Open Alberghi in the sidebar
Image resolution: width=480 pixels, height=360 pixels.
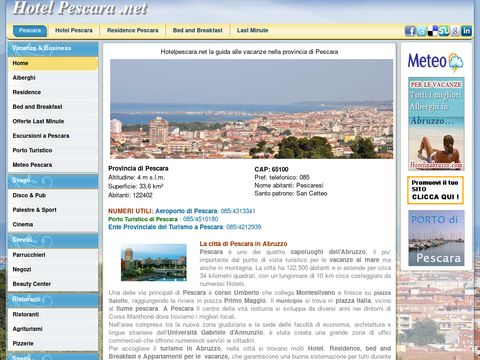tap(53, 78)
